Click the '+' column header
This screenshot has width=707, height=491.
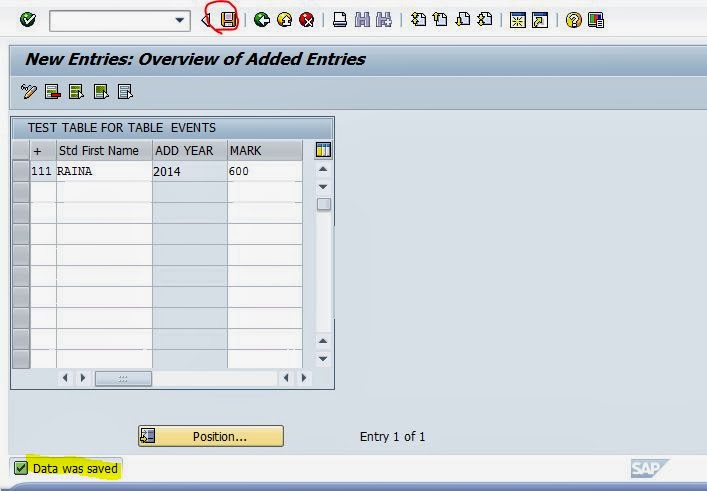tap(43, 151)
